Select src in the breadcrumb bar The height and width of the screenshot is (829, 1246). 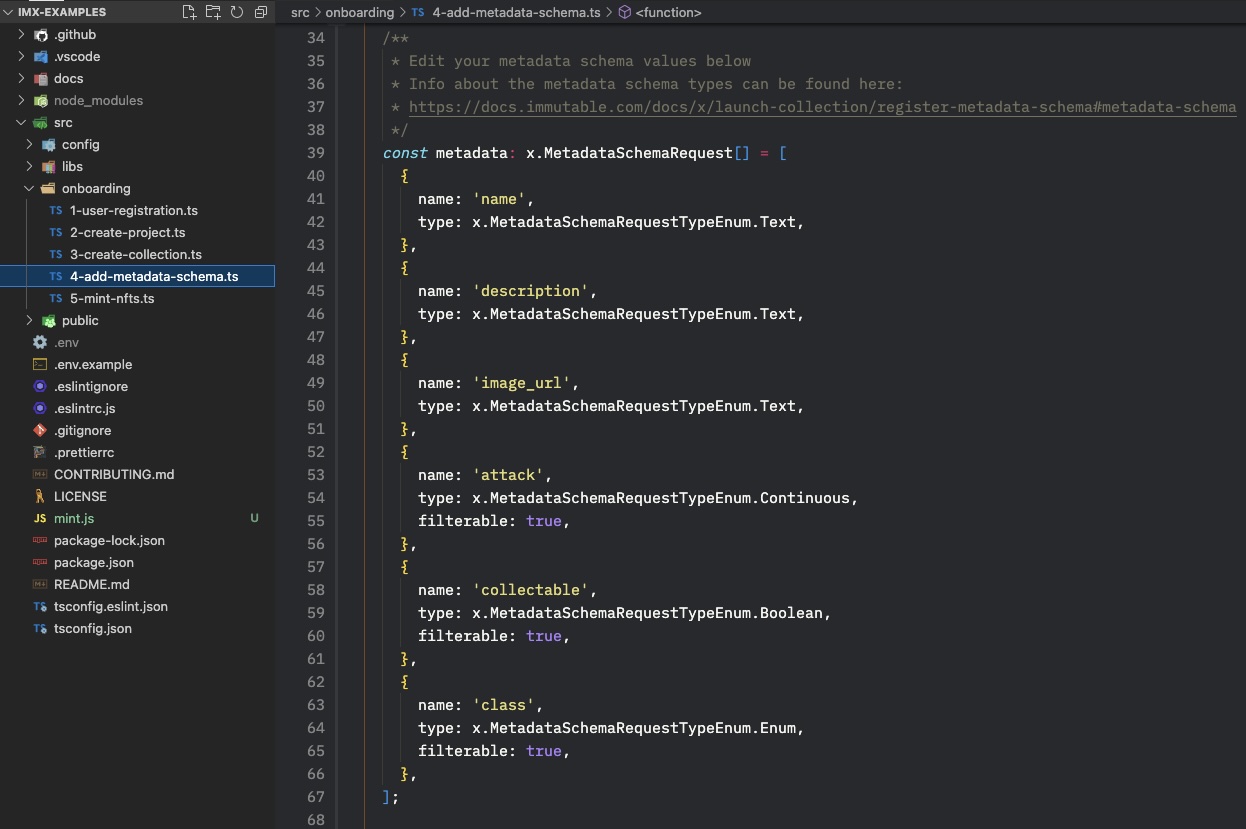click(x=299, y=12)
